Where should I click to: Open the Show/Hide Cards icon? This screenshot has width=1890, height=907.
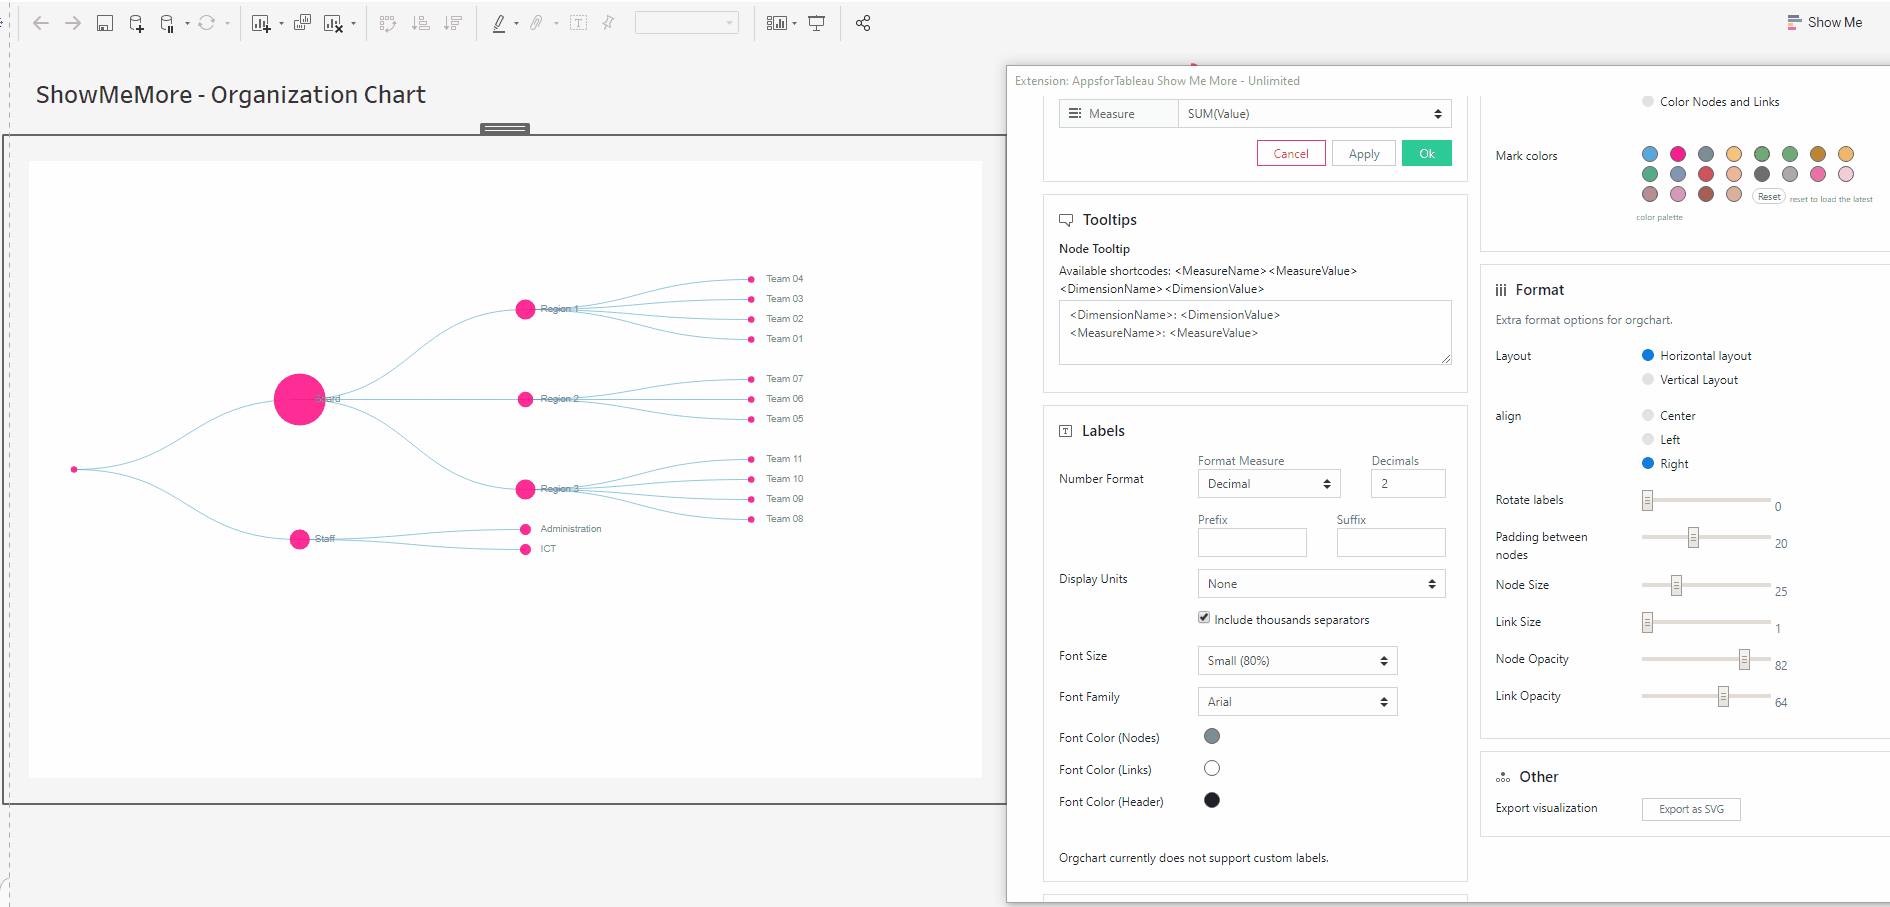[x=777, y=23]
